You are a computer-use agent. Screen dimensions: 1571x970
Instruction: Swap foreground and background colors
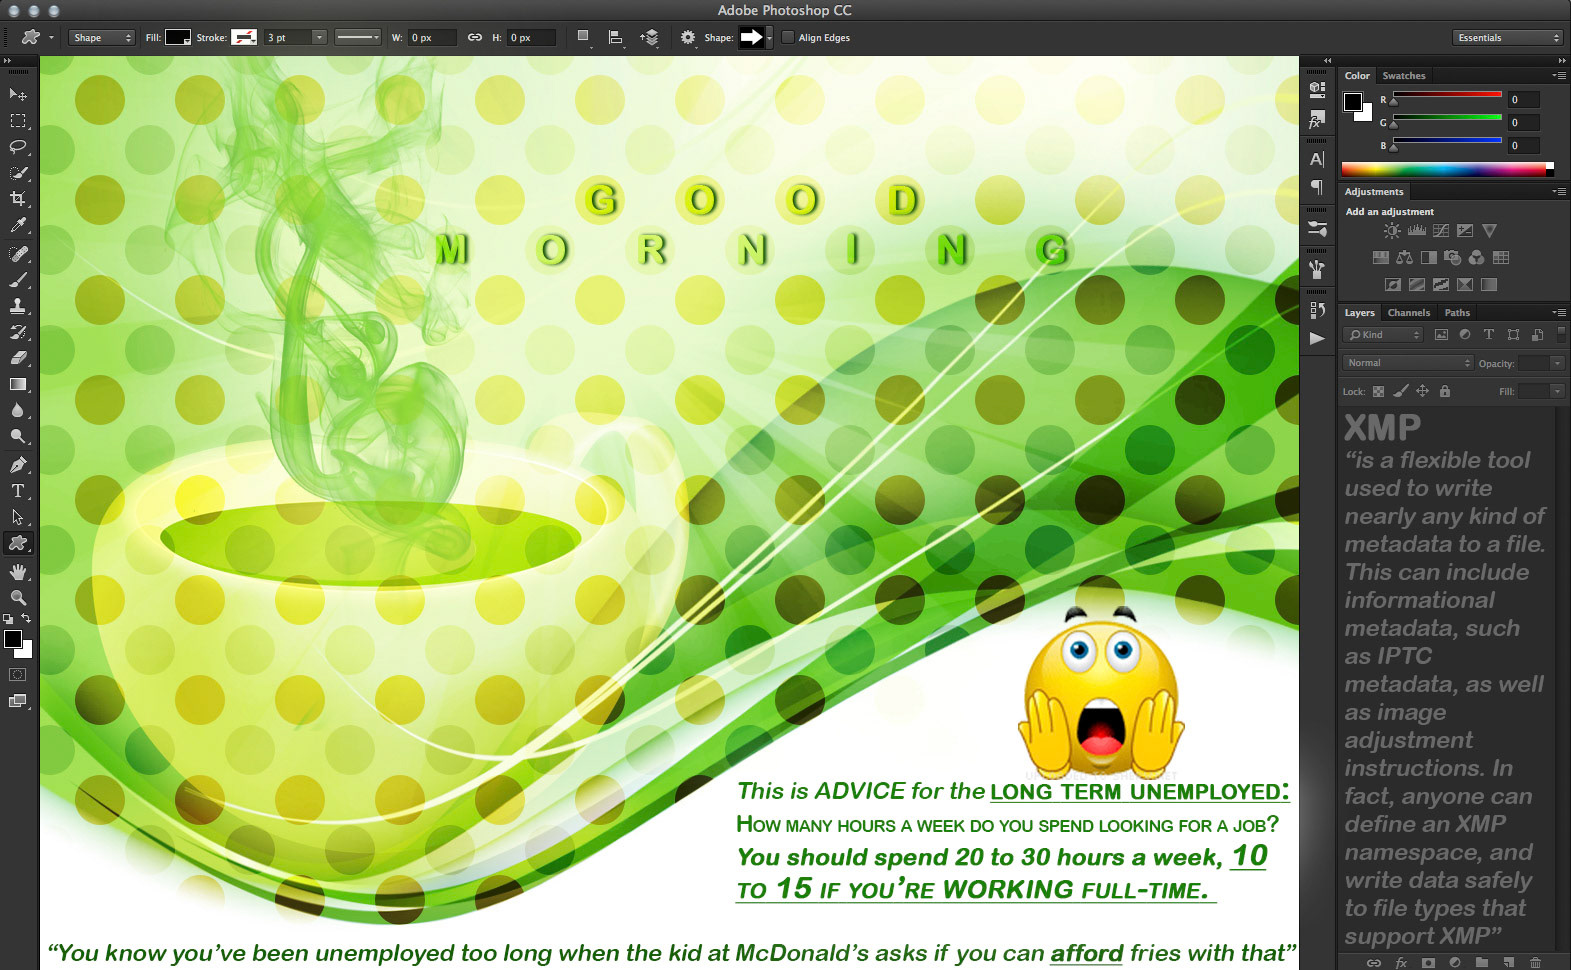coord(27,619)
